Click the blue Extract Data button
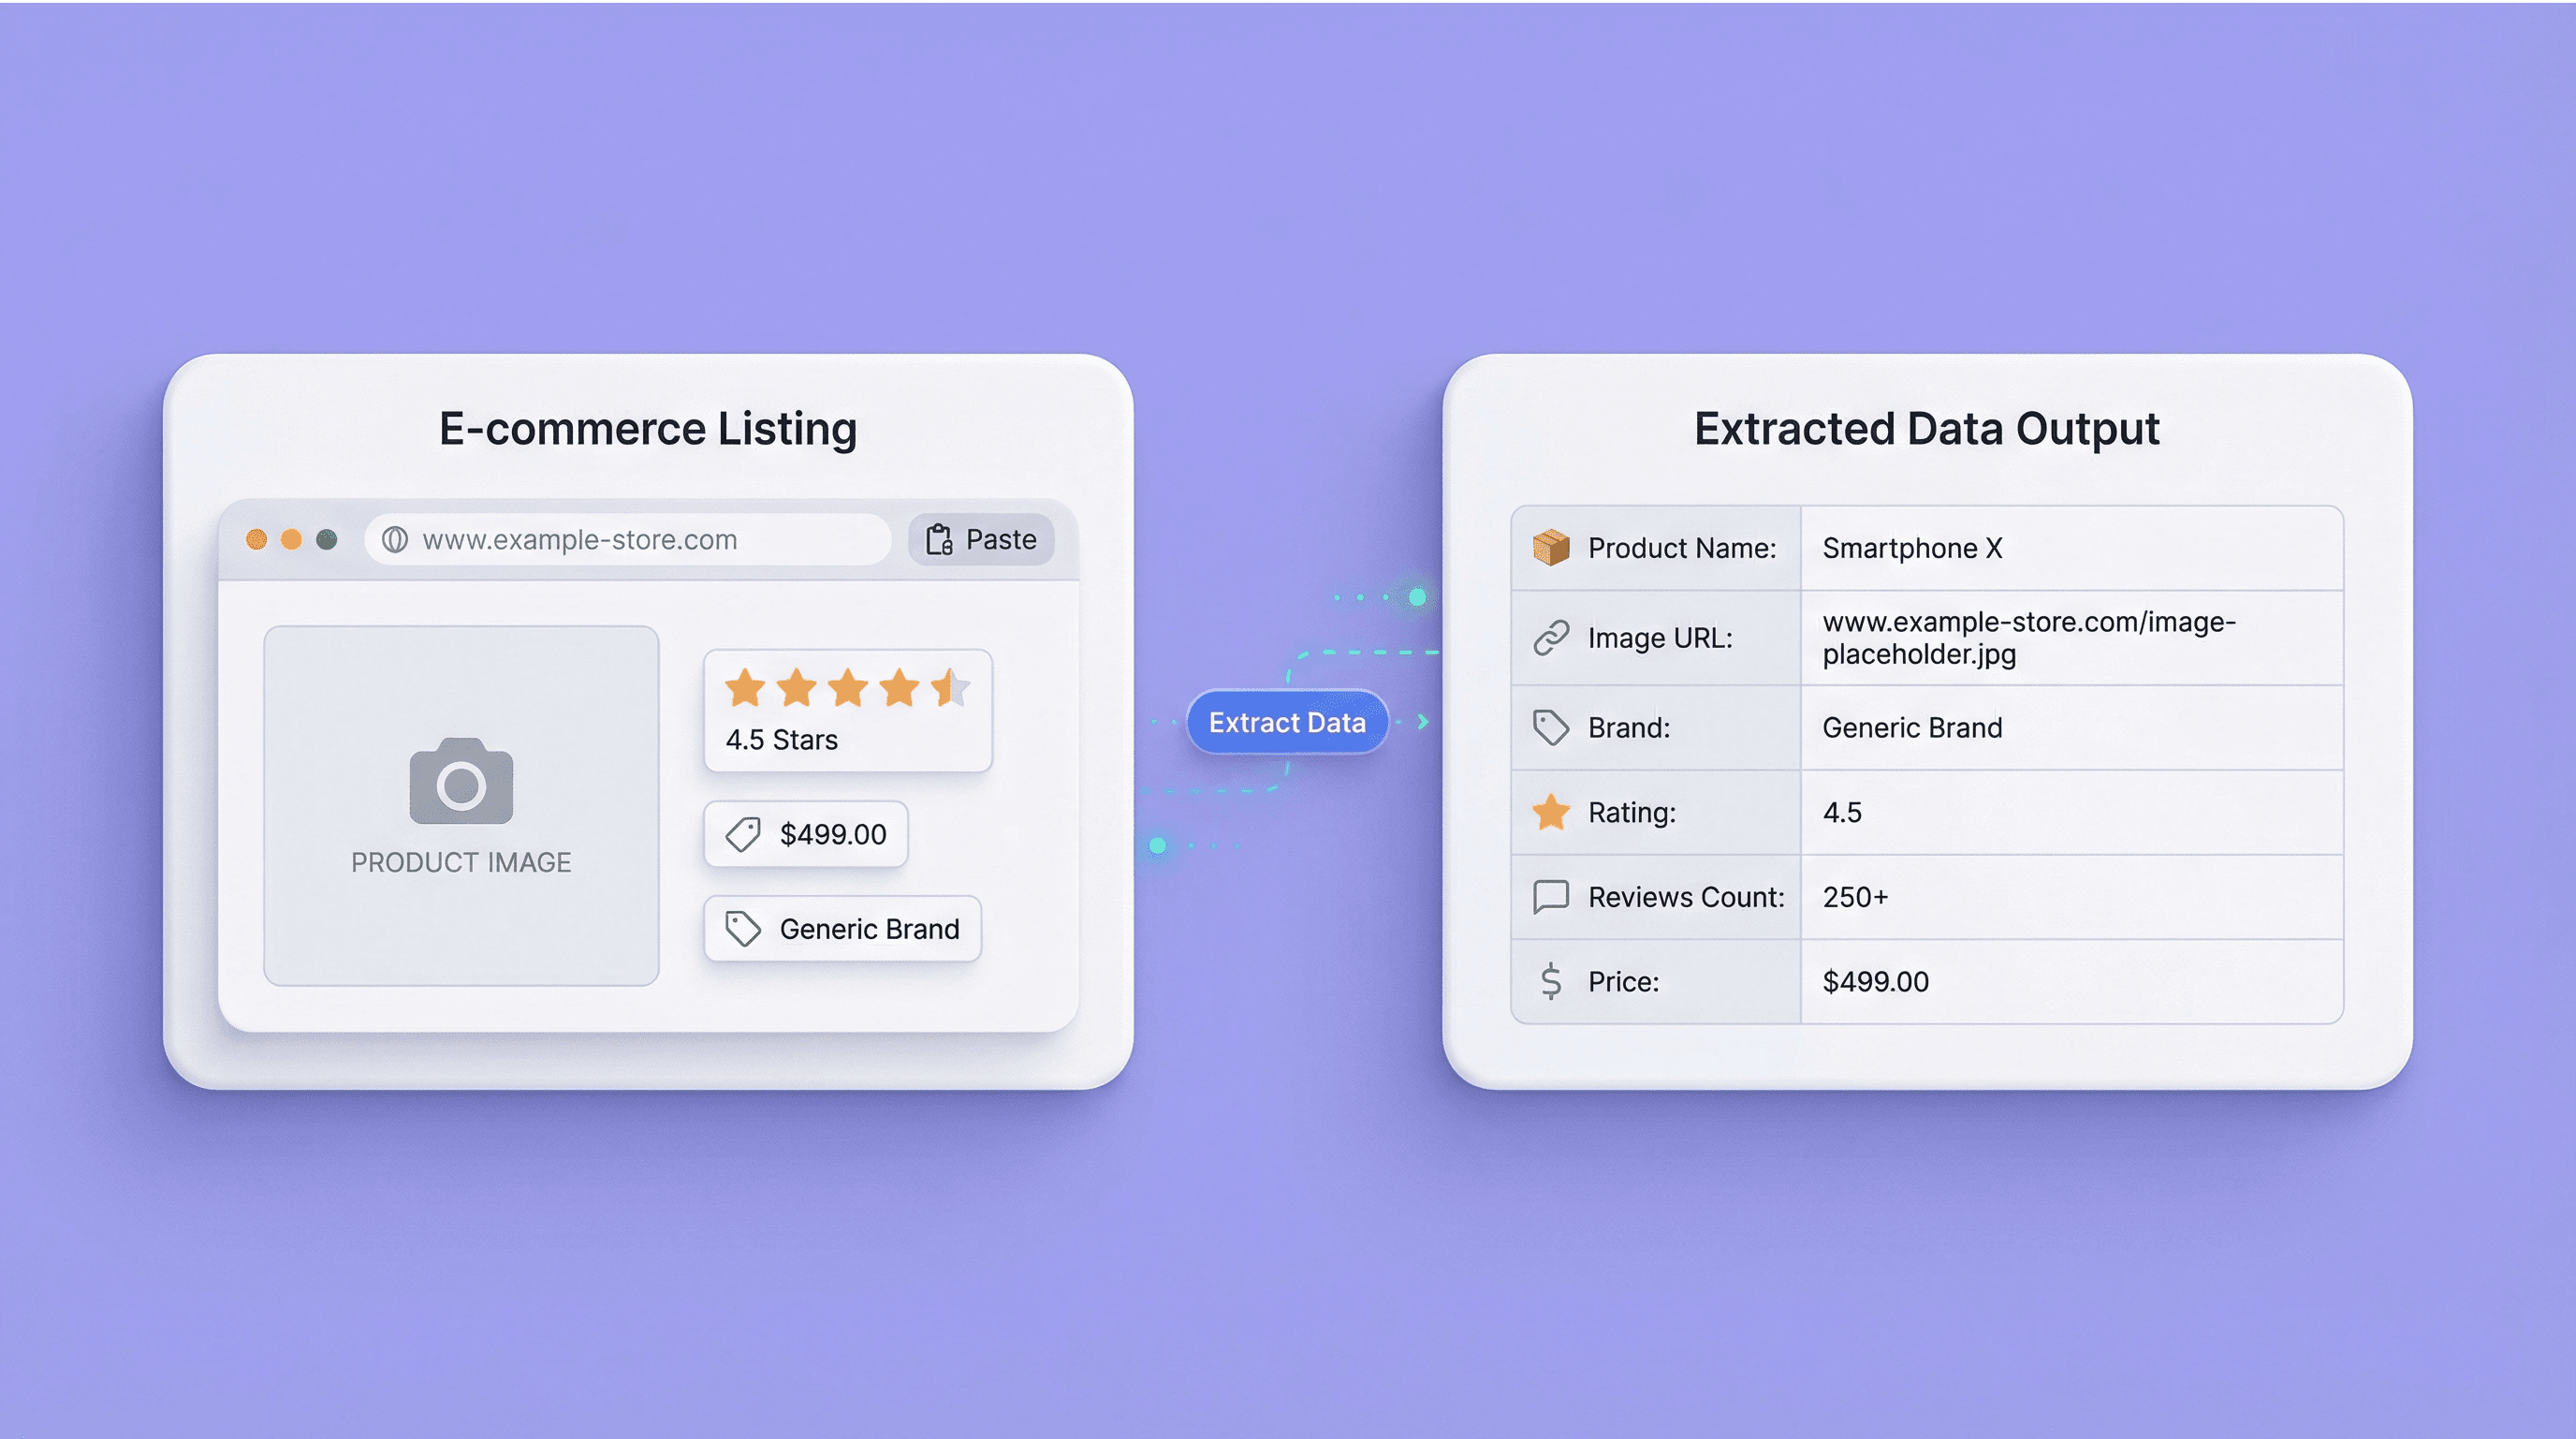This screenshot has height=1439, width=2576. pos(1287,722)
